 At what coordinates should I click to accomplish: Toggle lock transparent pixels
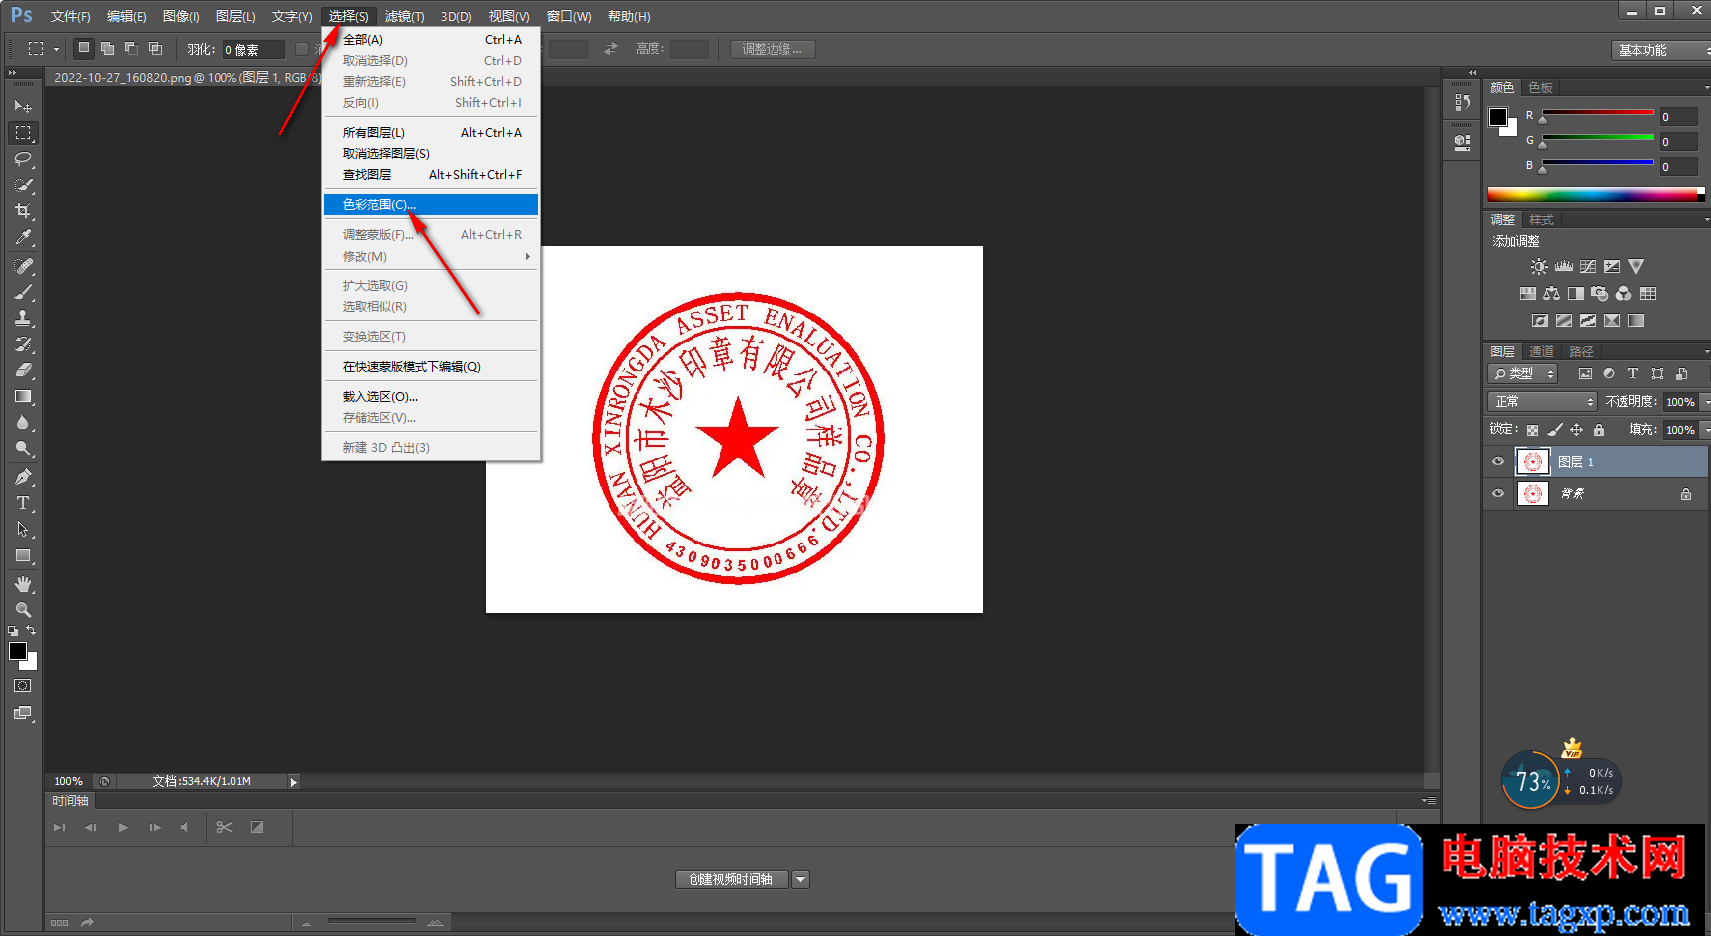tap(1532, 430)
